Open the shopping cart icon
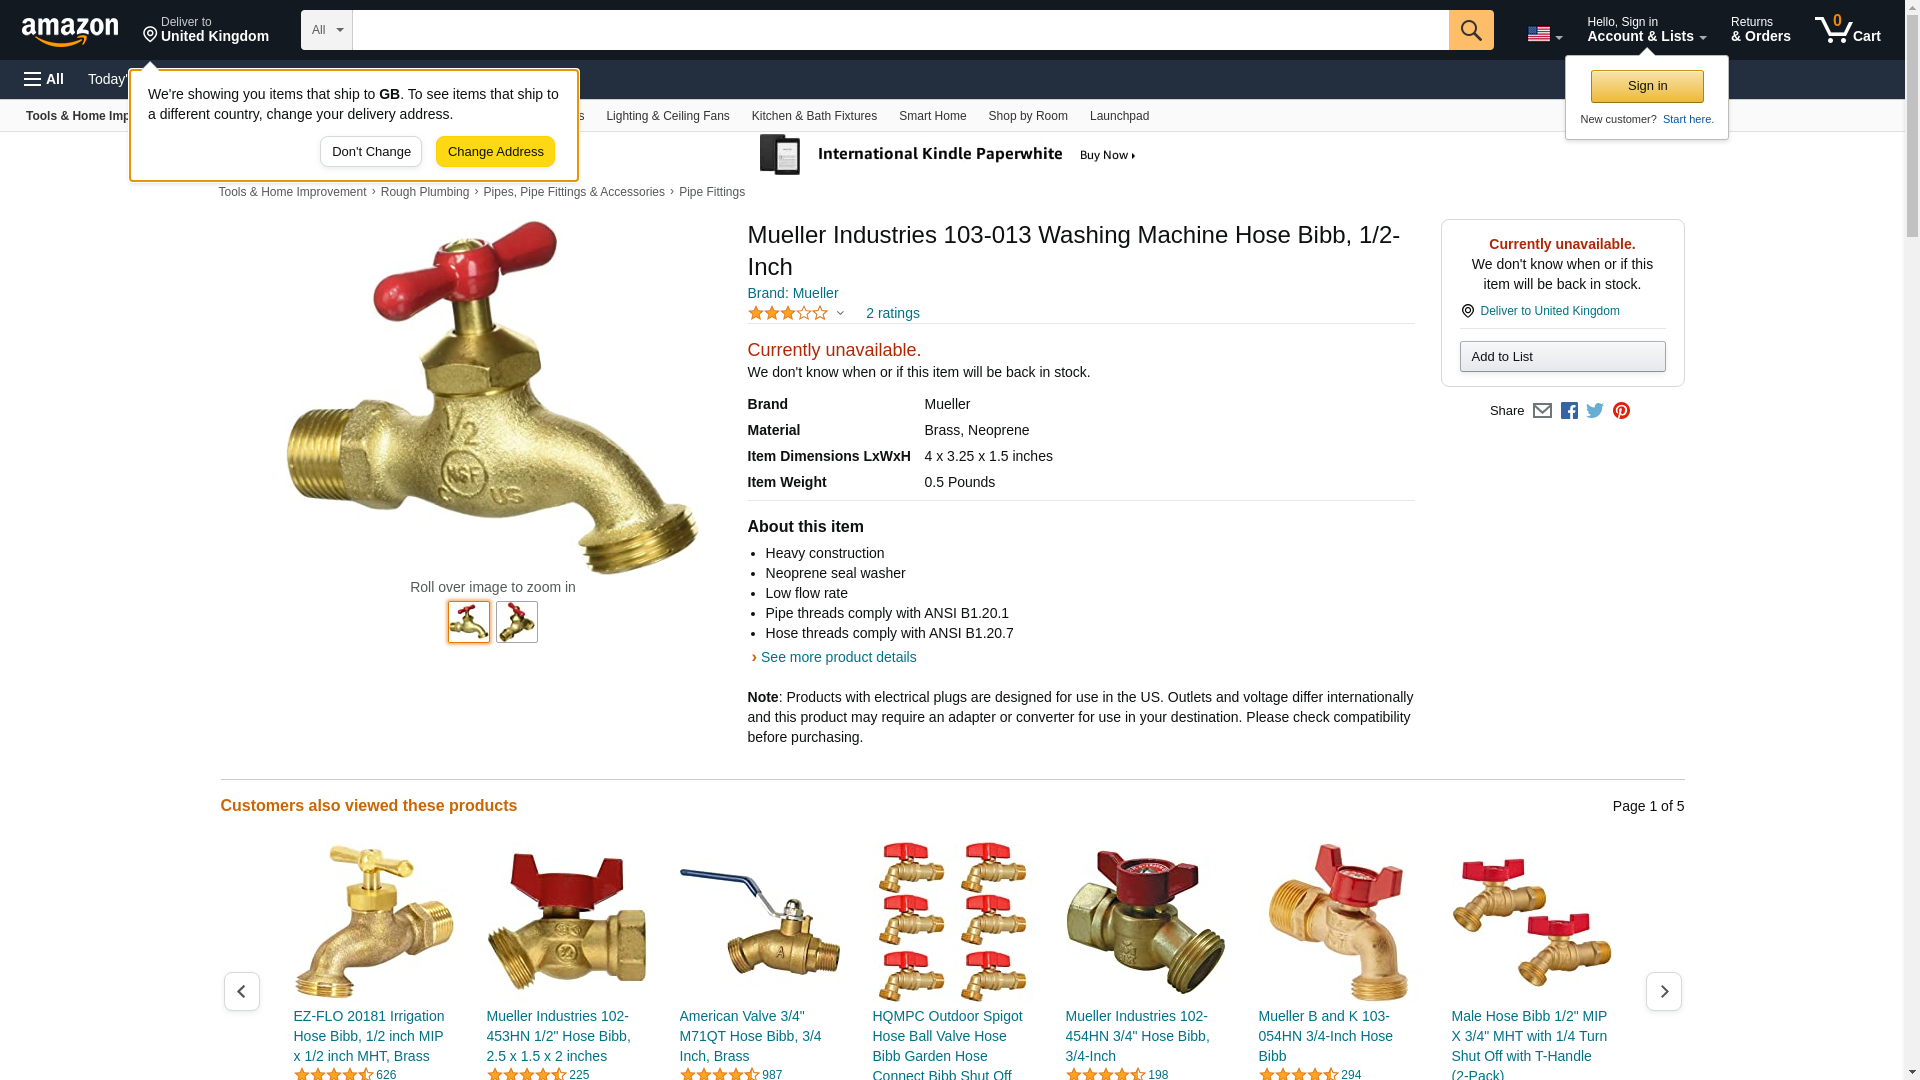The image size is (1920, 1080). coord(1848,30)
